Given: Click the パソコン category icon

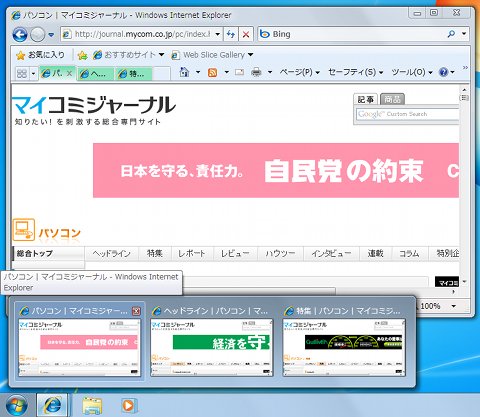Looking at the screenshot, I should pyautogui.click(x=23, y=230).
